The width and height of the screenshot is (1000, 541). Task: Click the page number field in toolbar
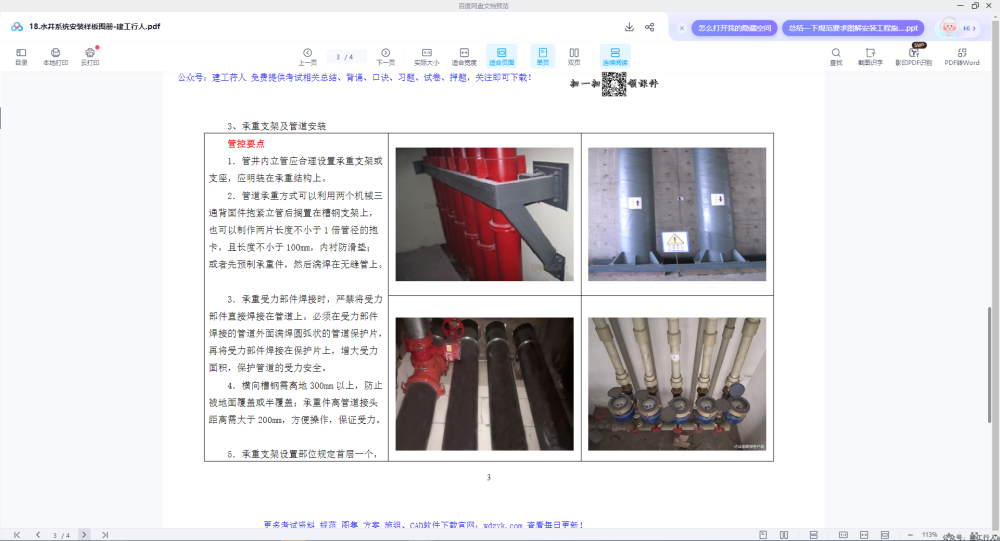point(344,57)
